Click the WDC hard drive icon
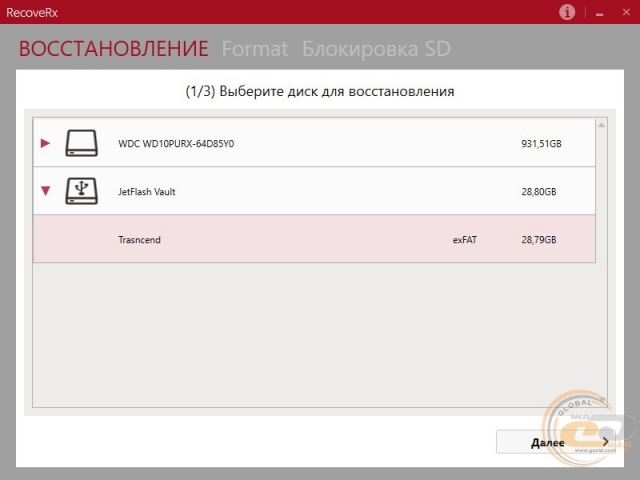Viewport: 640px width, 480px height. (81, 143)
